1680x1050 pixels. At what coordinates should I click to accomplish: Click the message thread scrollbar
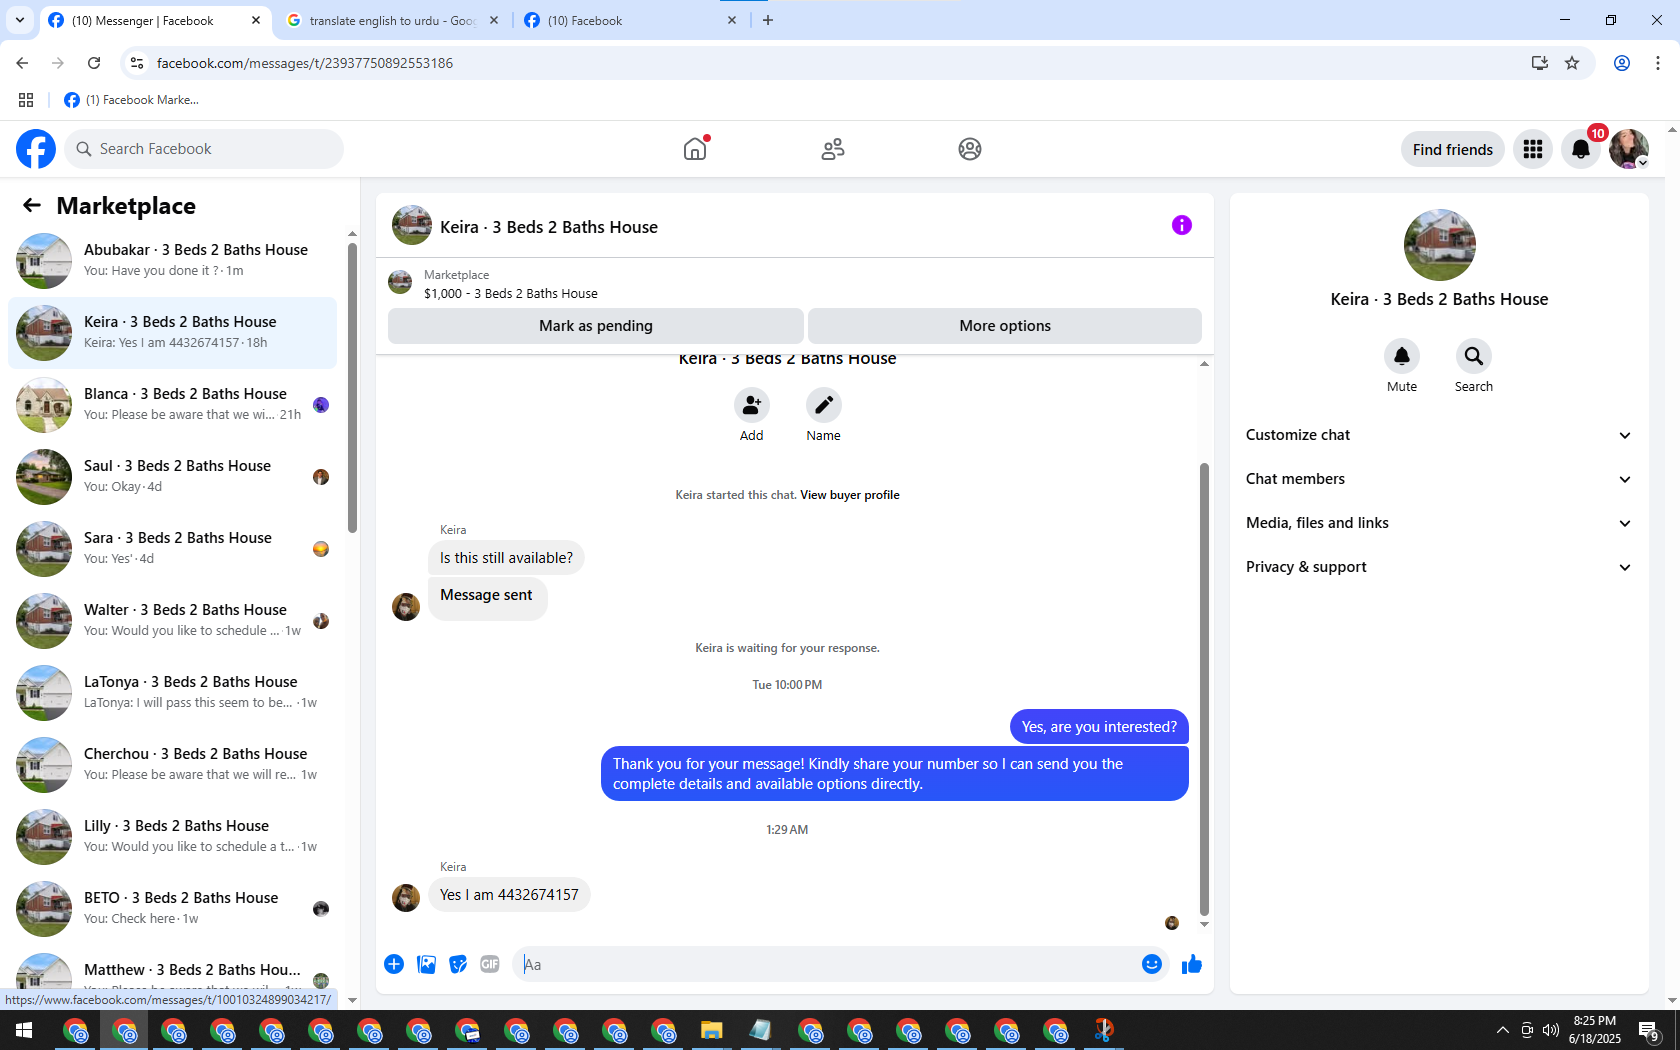click(1204, 689)
